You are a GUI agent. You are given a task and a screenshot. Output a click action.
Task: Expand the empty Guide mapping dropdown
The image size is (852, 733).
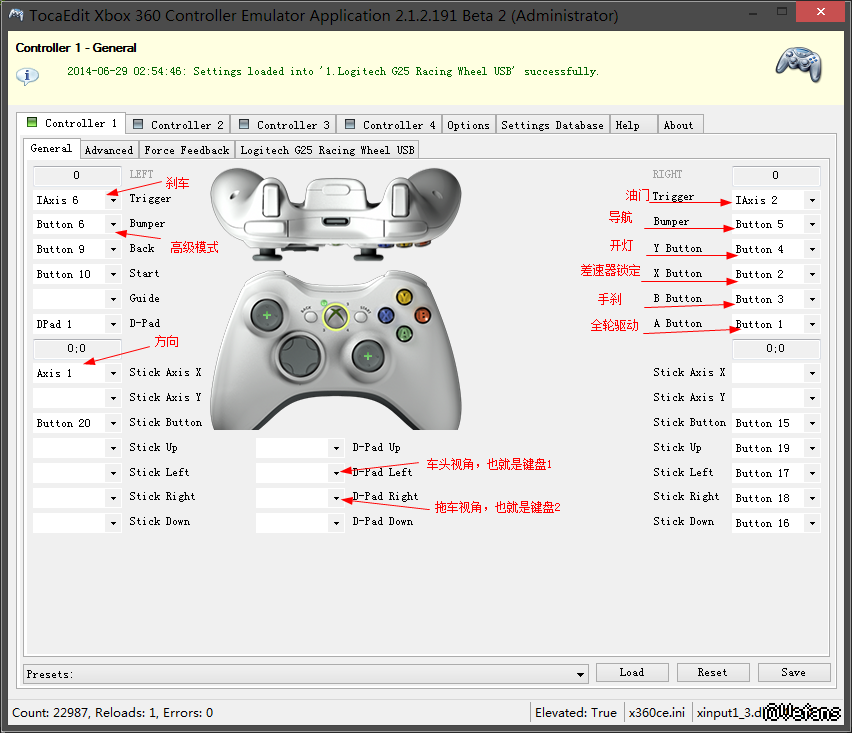(x=113, y=299)
